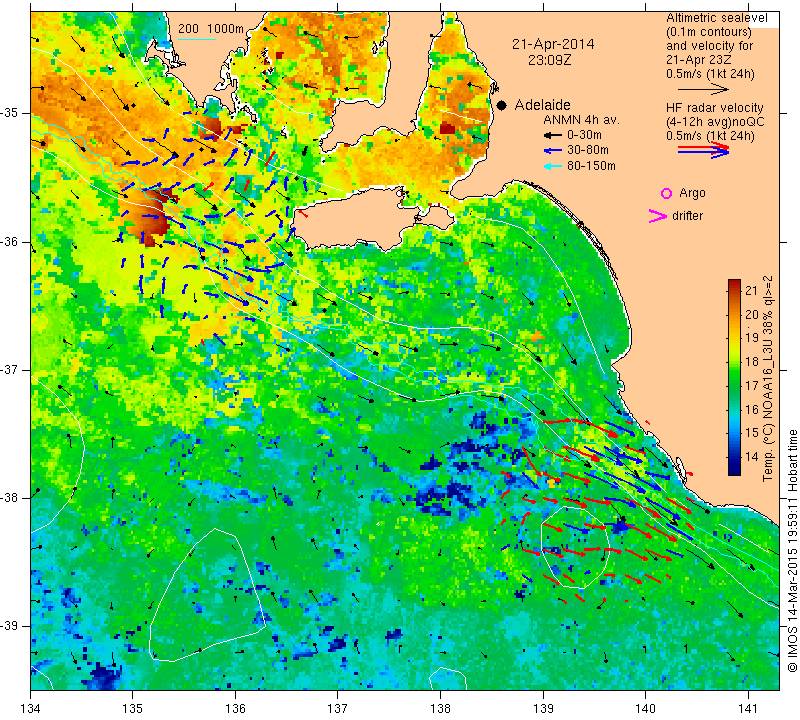Click the colorbar value 16
The height and width of the screenshot is (720, 800).
coord(752,409)
